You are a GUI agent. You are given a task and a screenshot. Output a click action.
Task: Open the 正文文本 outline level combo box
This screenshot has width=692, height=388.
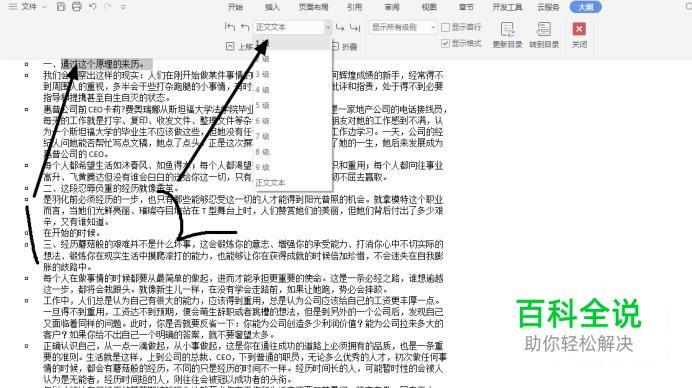tap(292, 27)
